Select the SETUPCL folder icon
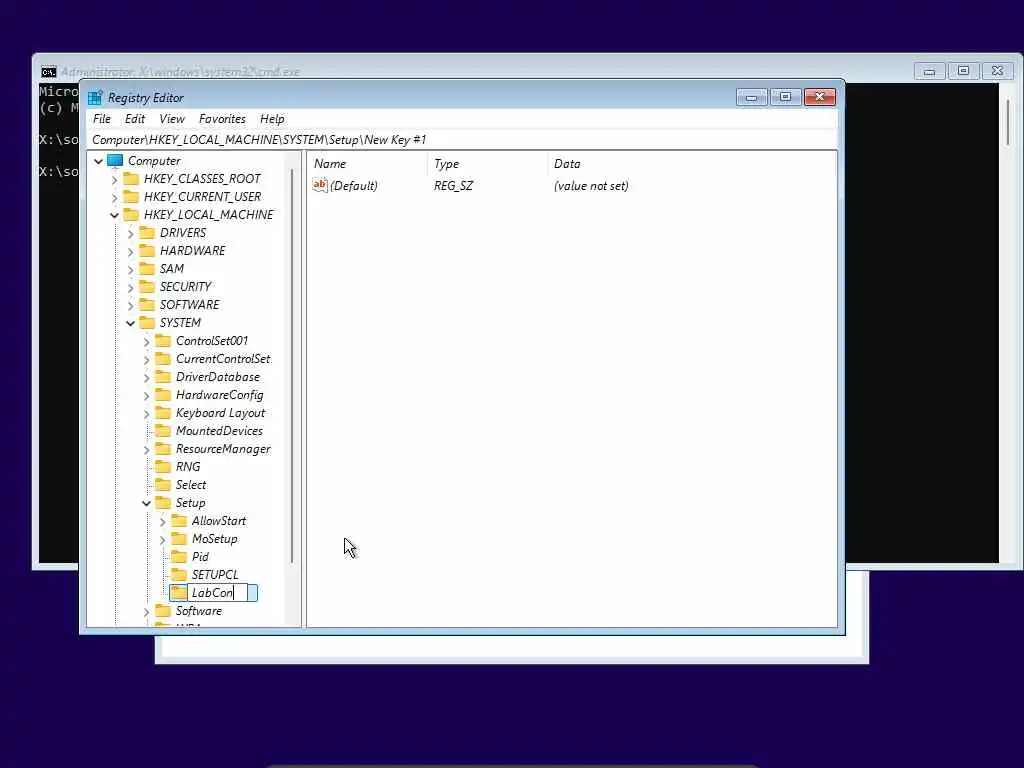The height and width of the screenshot is (768, 1024). (x=179, y=575)
